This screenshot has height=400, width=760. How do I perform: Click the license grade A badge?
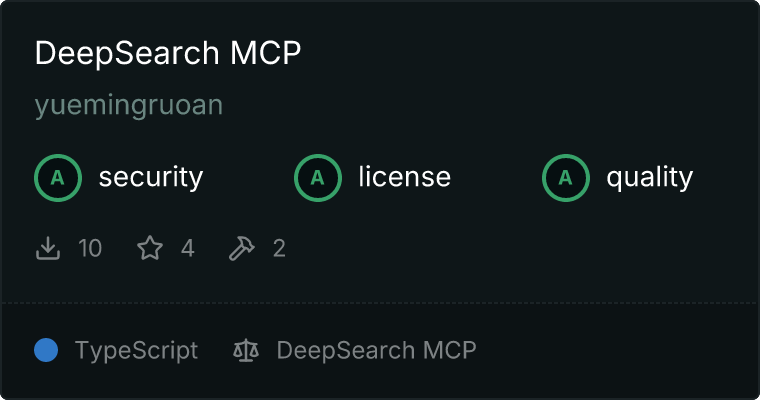click(x=317, y=178)
